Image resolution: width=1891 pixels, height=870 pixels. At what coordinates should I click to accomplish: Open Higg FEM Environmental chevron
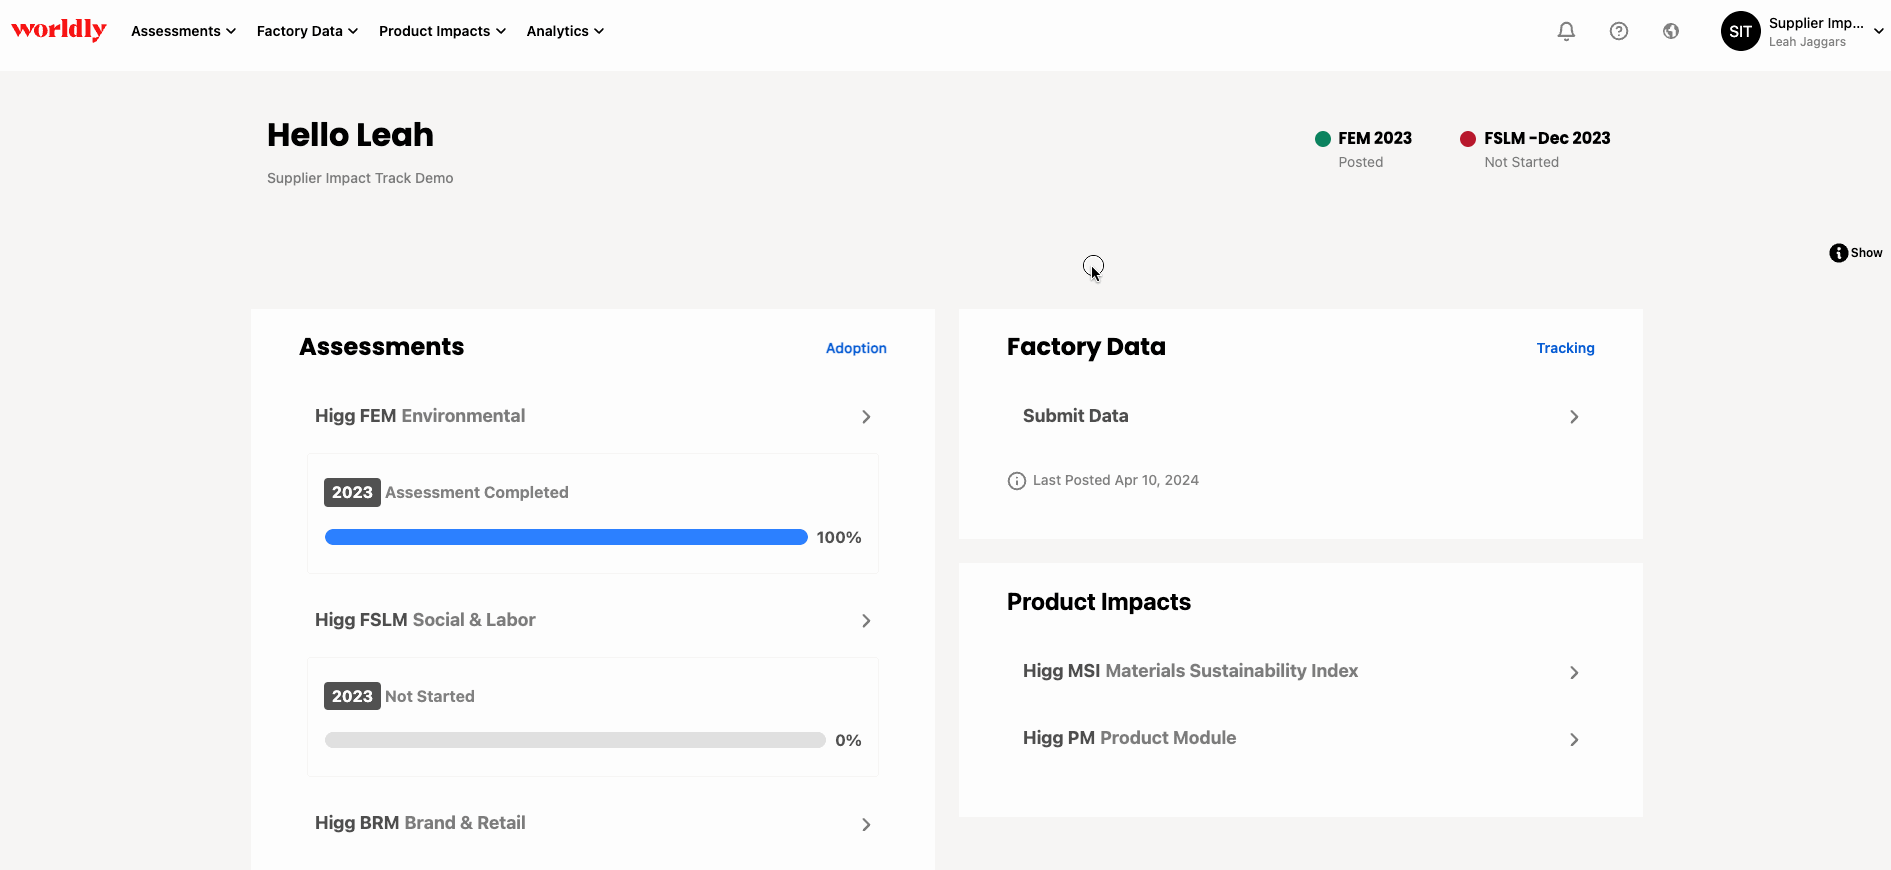[x=866, y=417]
